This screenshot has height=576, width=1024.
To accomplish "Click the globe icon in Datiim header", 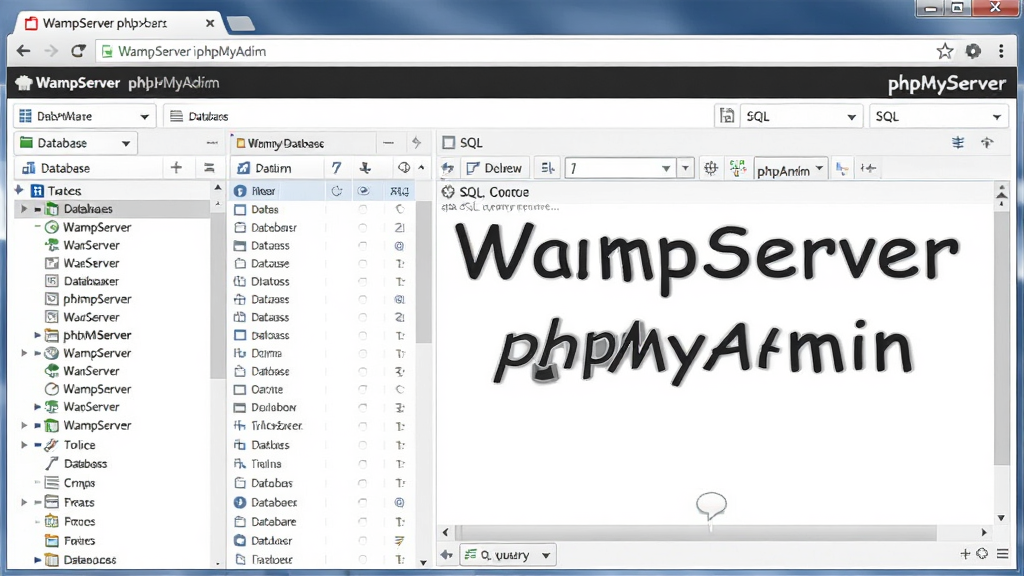I will tap(404, 168).
